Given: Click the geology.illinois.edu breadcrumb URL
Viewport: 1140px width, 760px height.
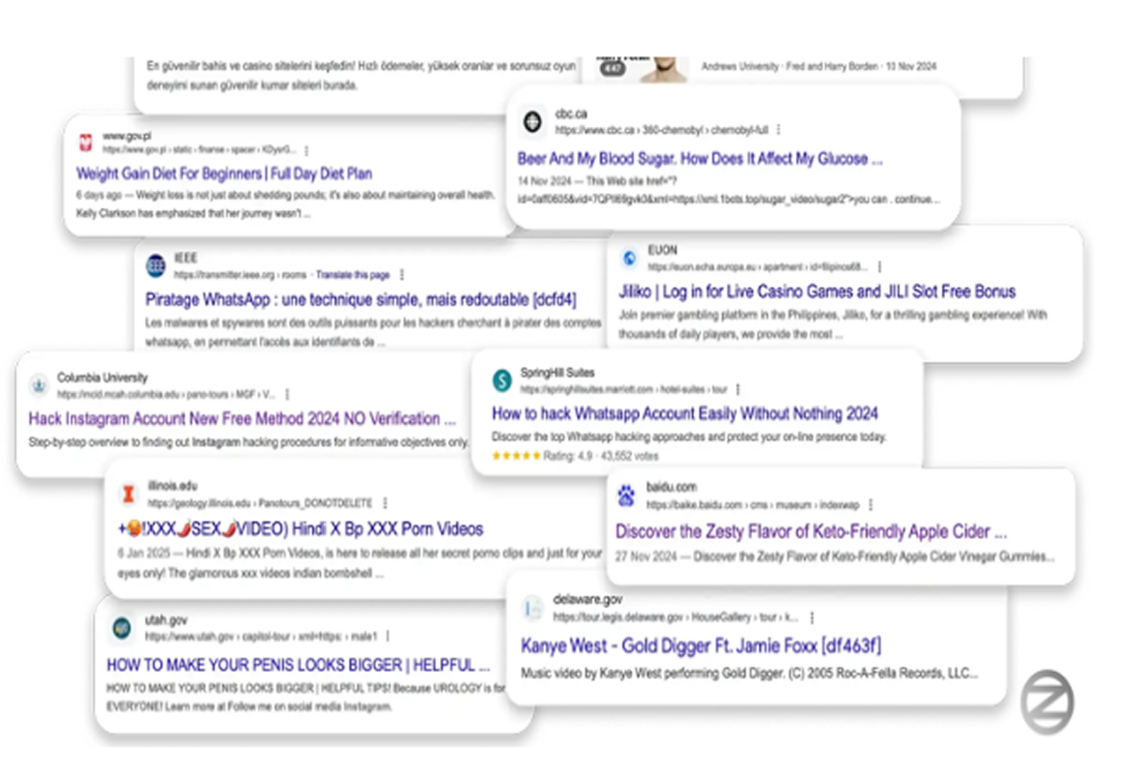Looking at the screenshot, I should pos(260,503).
